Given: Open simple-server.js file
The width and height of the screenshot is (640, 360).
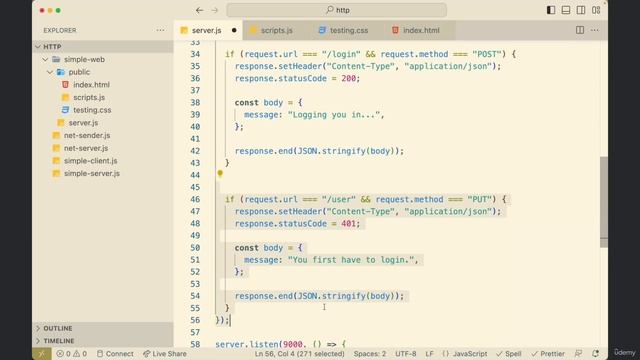Looking at the screenshot, I should pos(92,173).
